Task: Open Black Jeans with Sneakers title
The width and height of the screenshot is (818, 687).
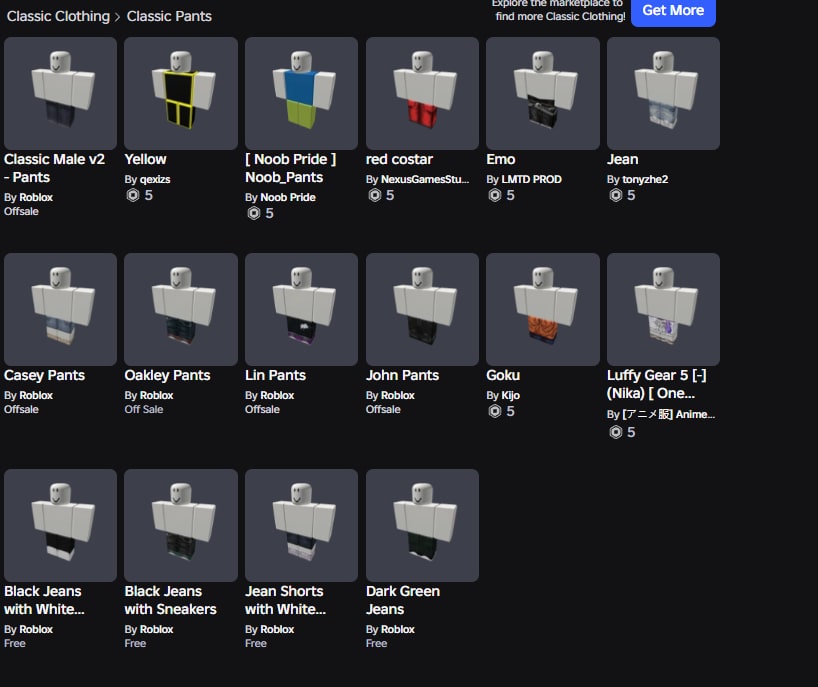Action: [171, 600]
